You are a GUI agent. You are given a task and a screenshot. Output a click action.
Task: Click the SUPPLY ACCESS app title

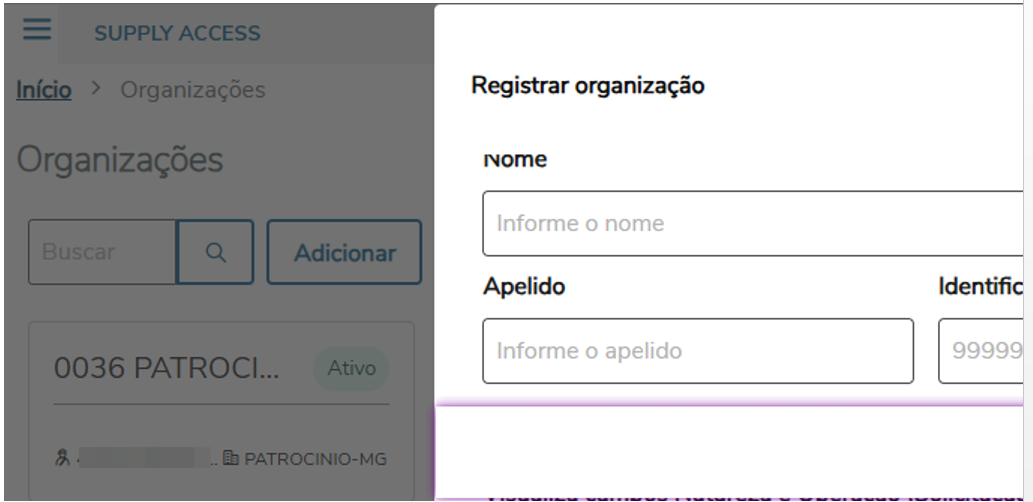pos(177,33)
